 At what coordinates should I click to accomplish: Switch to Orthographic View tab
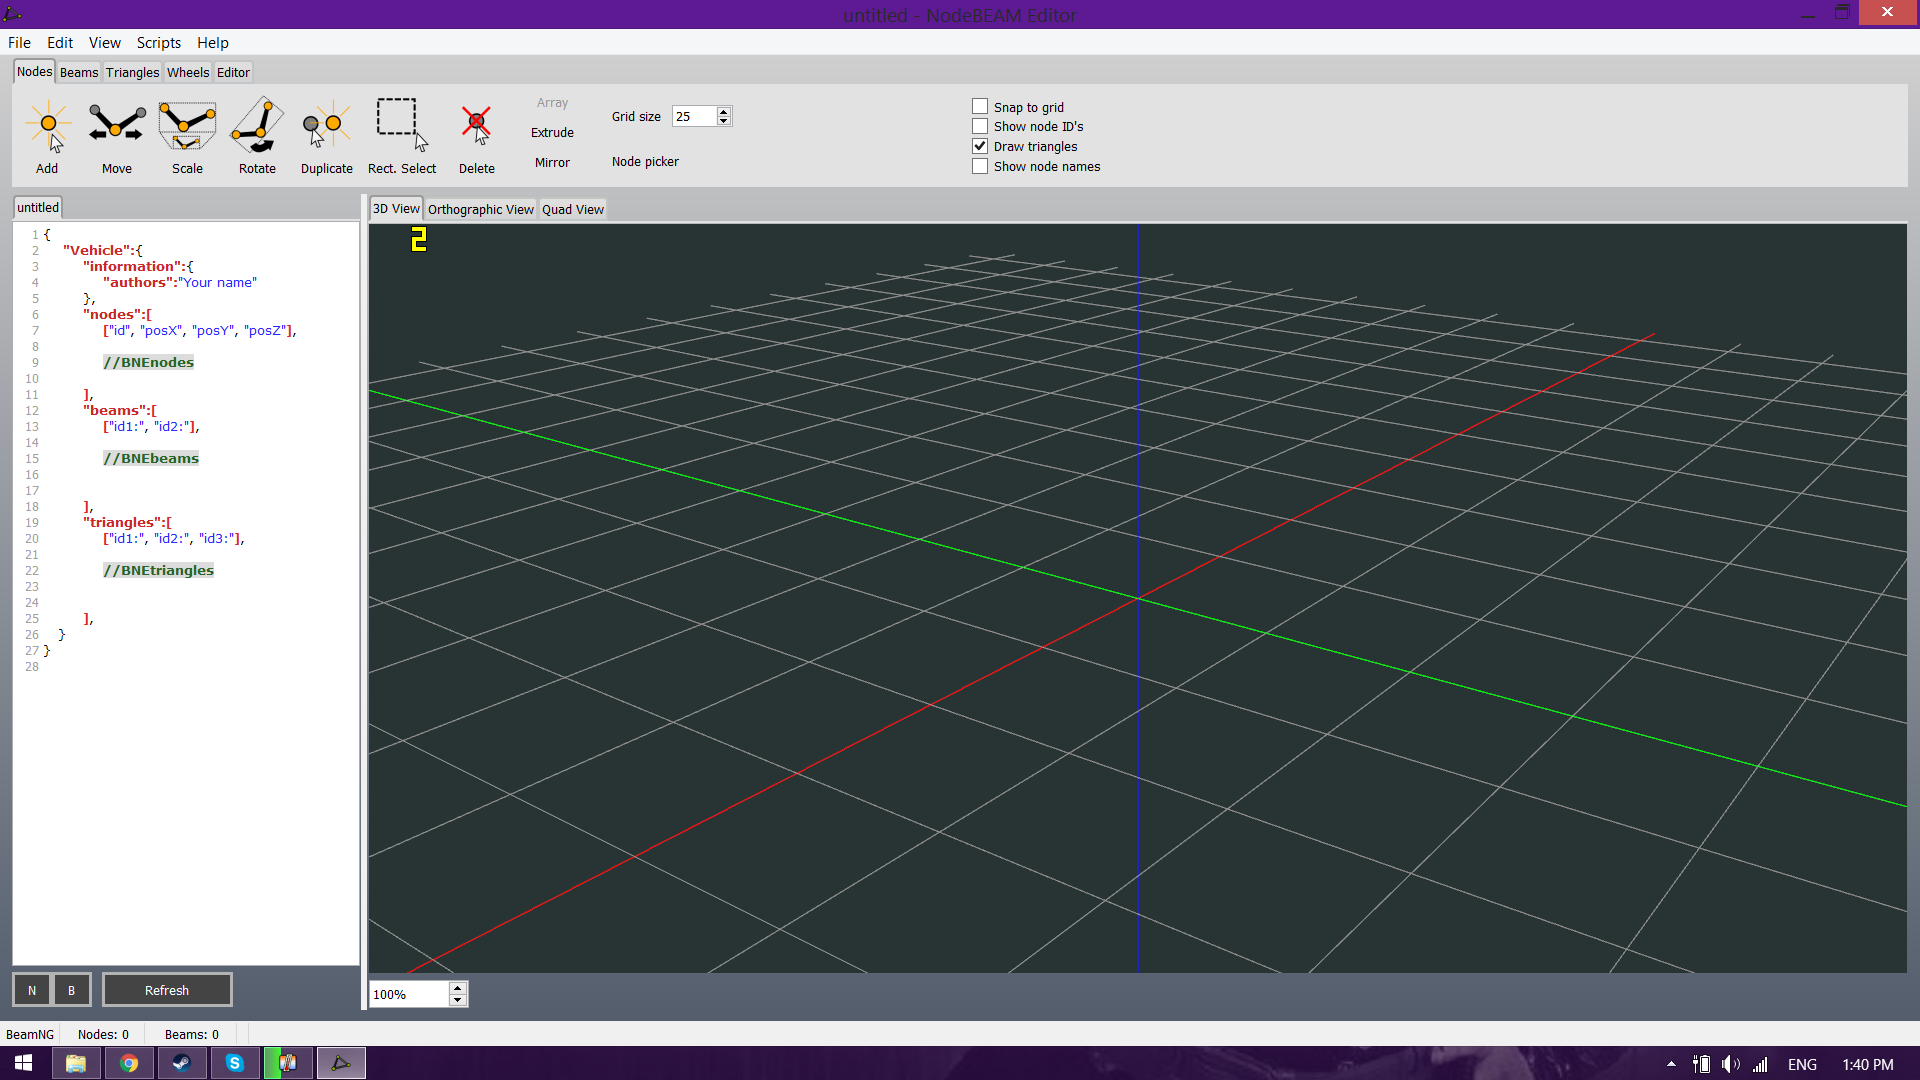pyautogui.click(x=480, y=209)
